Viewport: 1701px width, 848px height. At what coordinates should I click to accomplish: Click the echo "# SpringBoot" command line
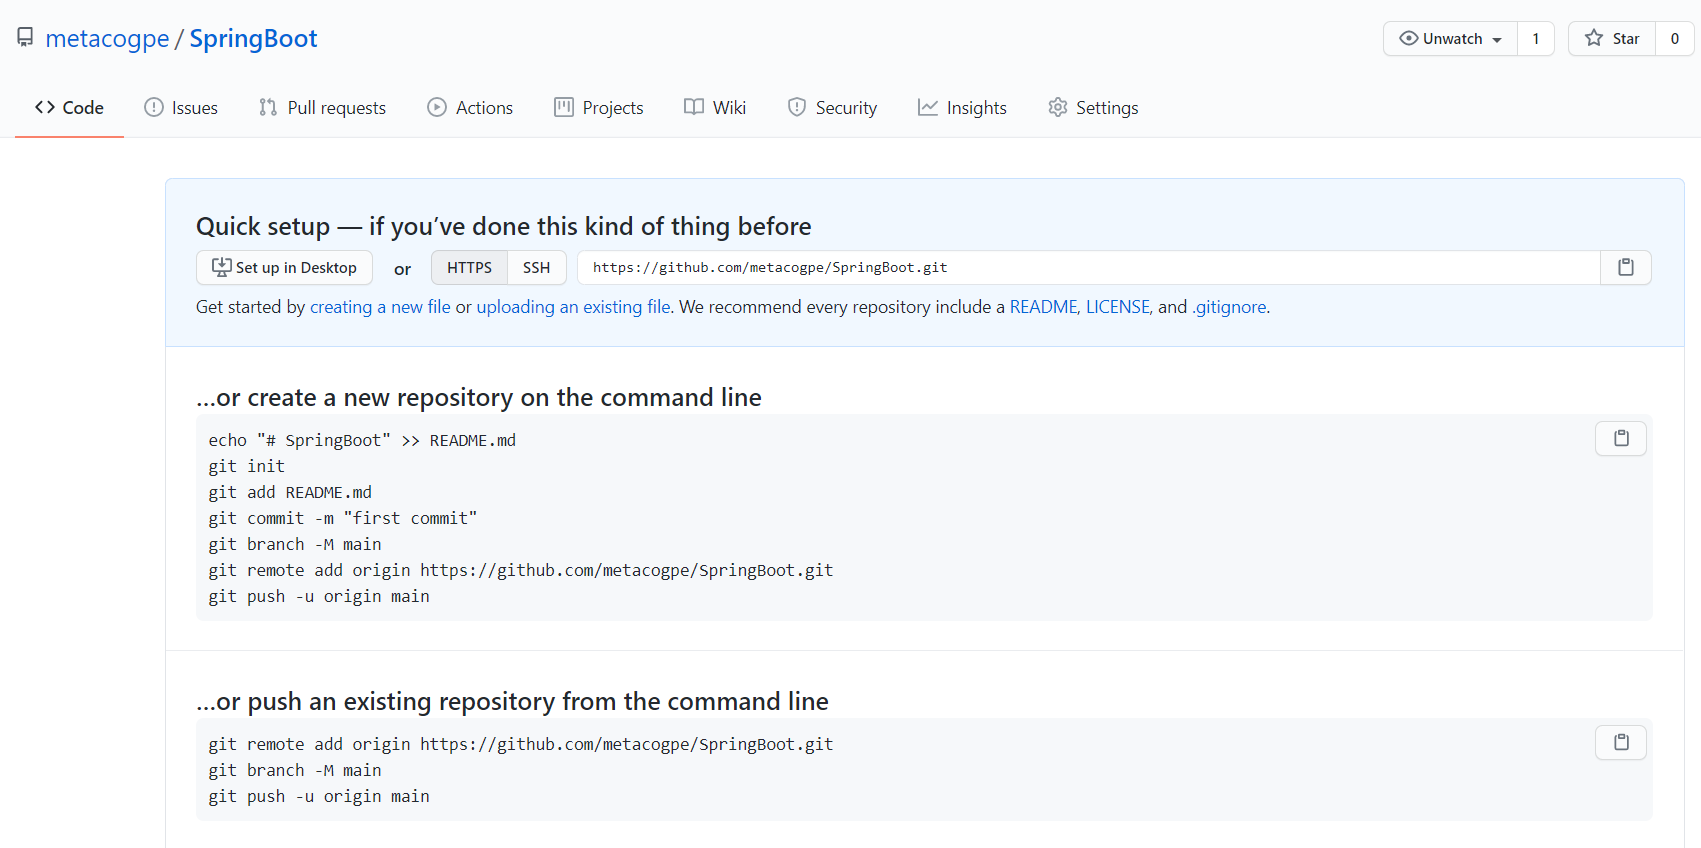tap(362, 440)
